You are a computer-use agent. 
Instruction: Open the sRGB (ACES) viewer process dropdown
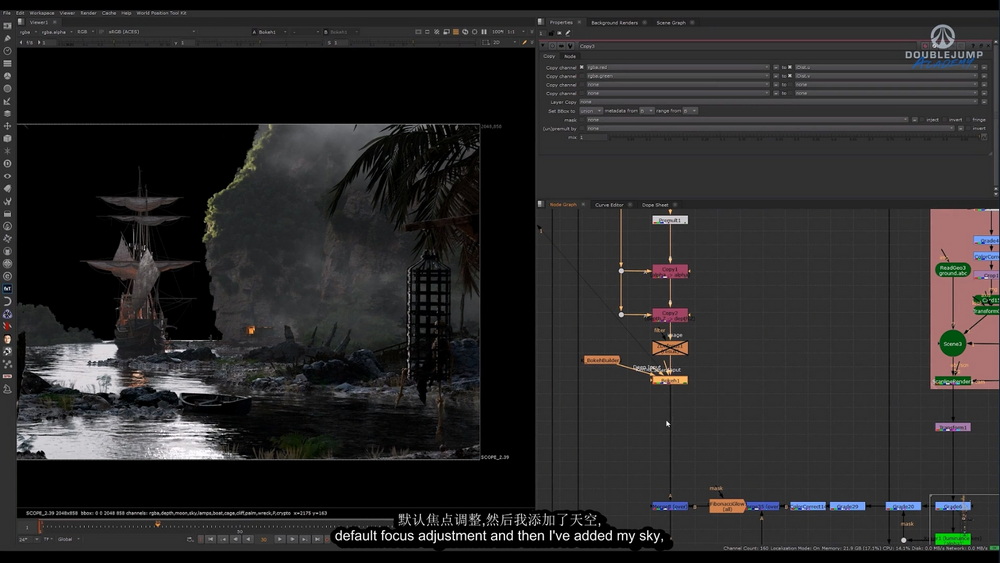tap(151, 32)
